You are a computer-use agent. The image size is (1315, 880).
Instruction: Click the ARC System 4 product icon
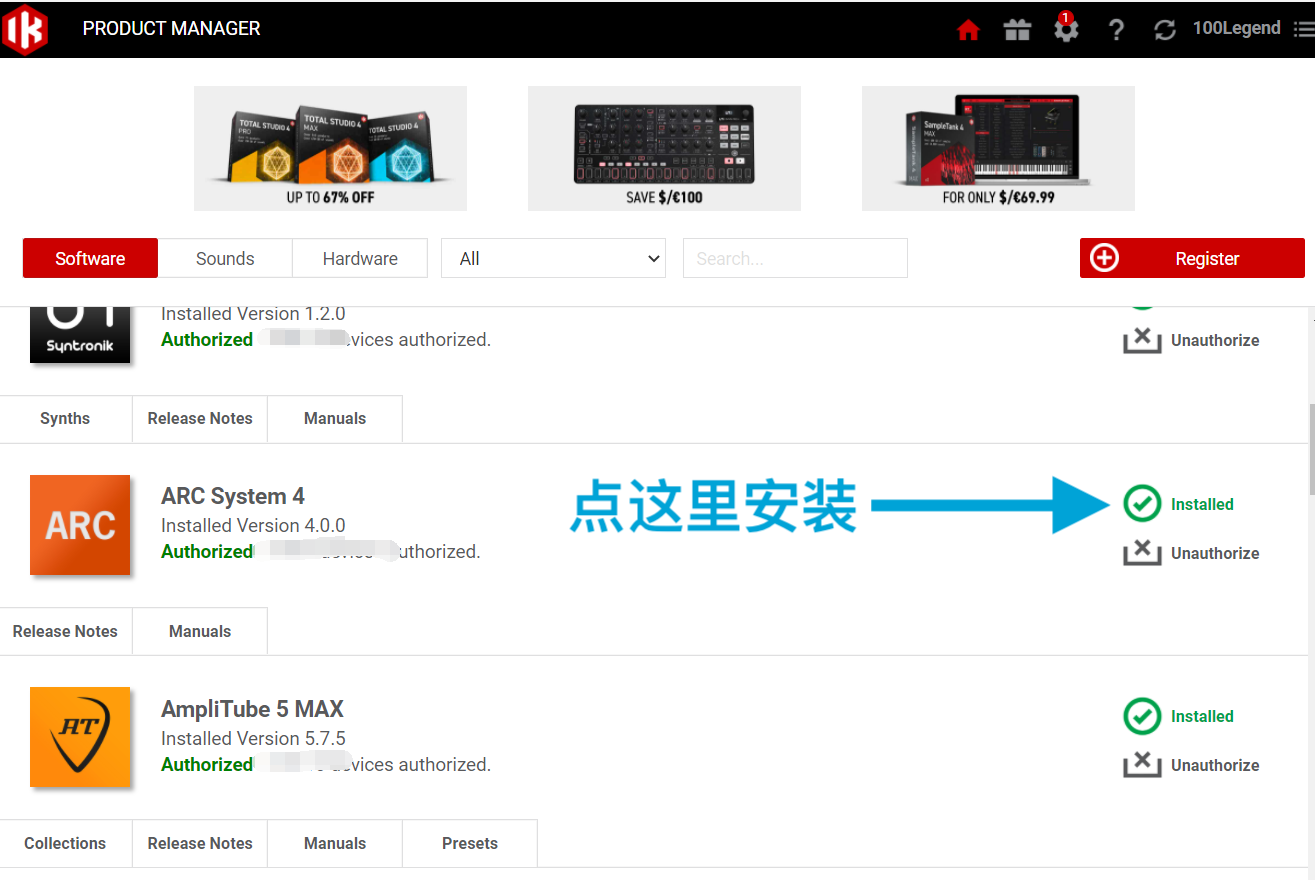80,525
